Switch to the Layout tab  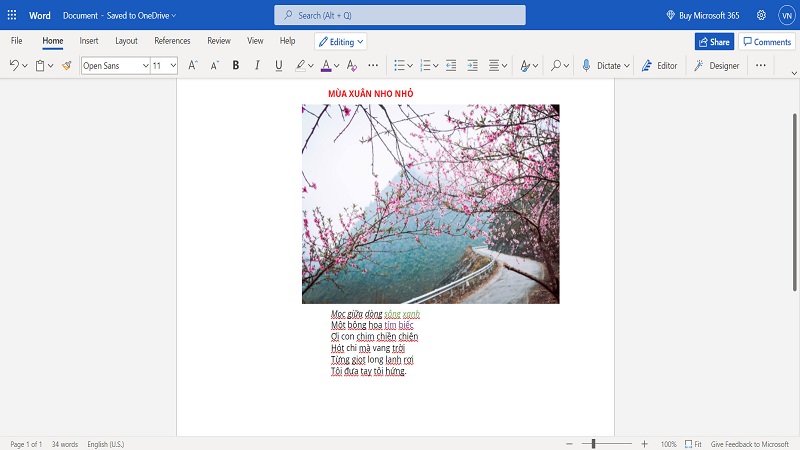click(126, 41)
